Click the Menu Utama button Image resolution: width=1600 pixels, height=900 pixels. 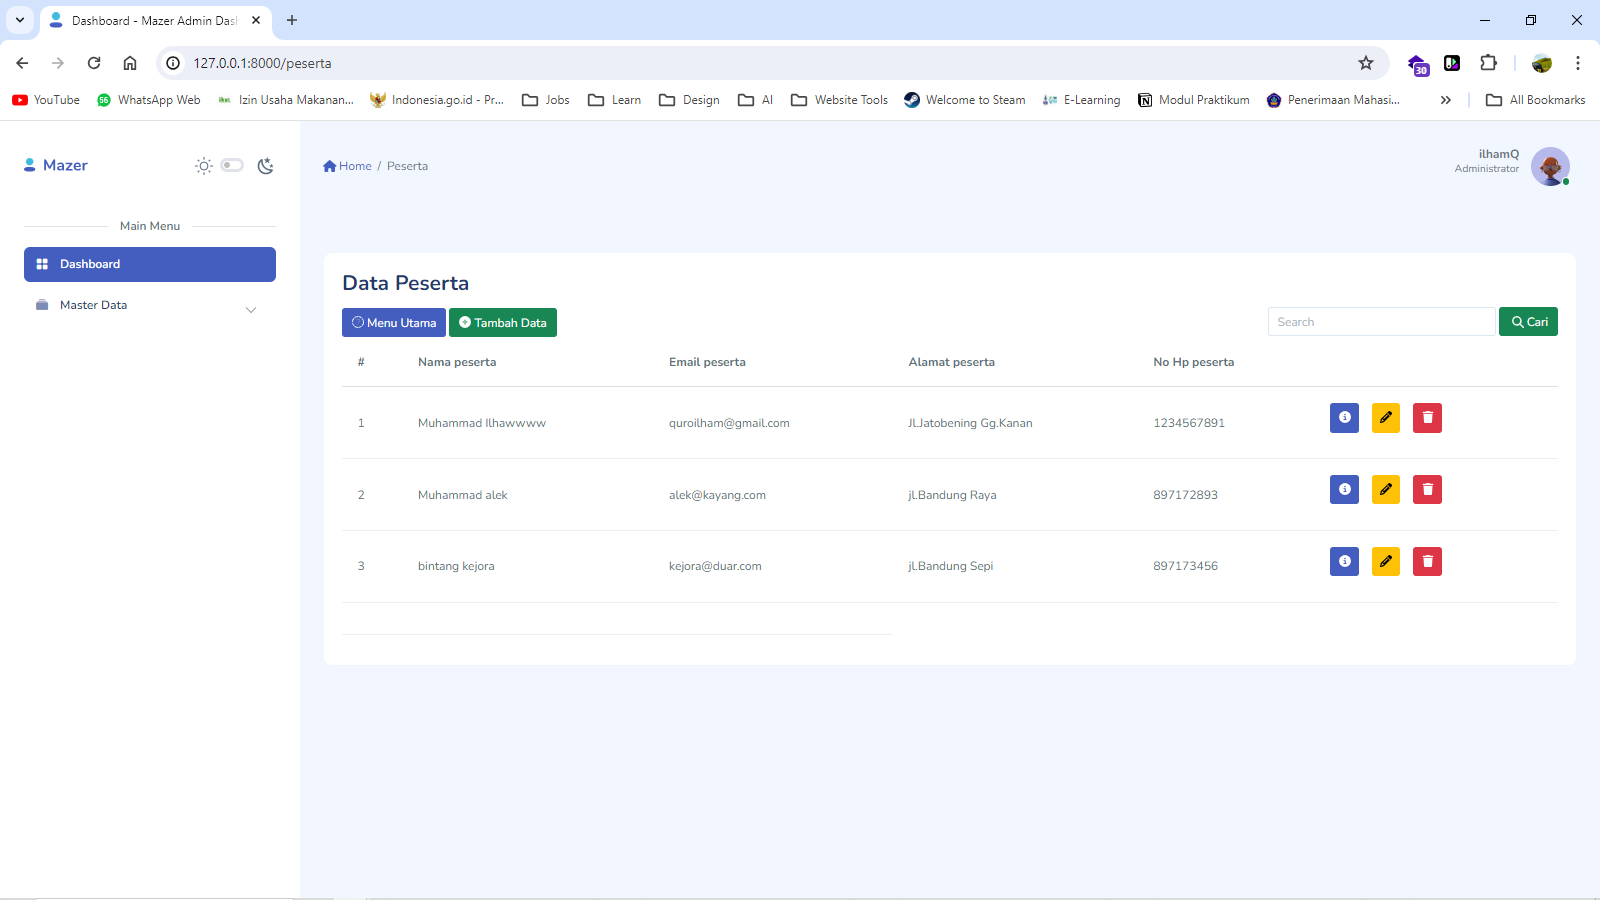click(x=394, y=323)
